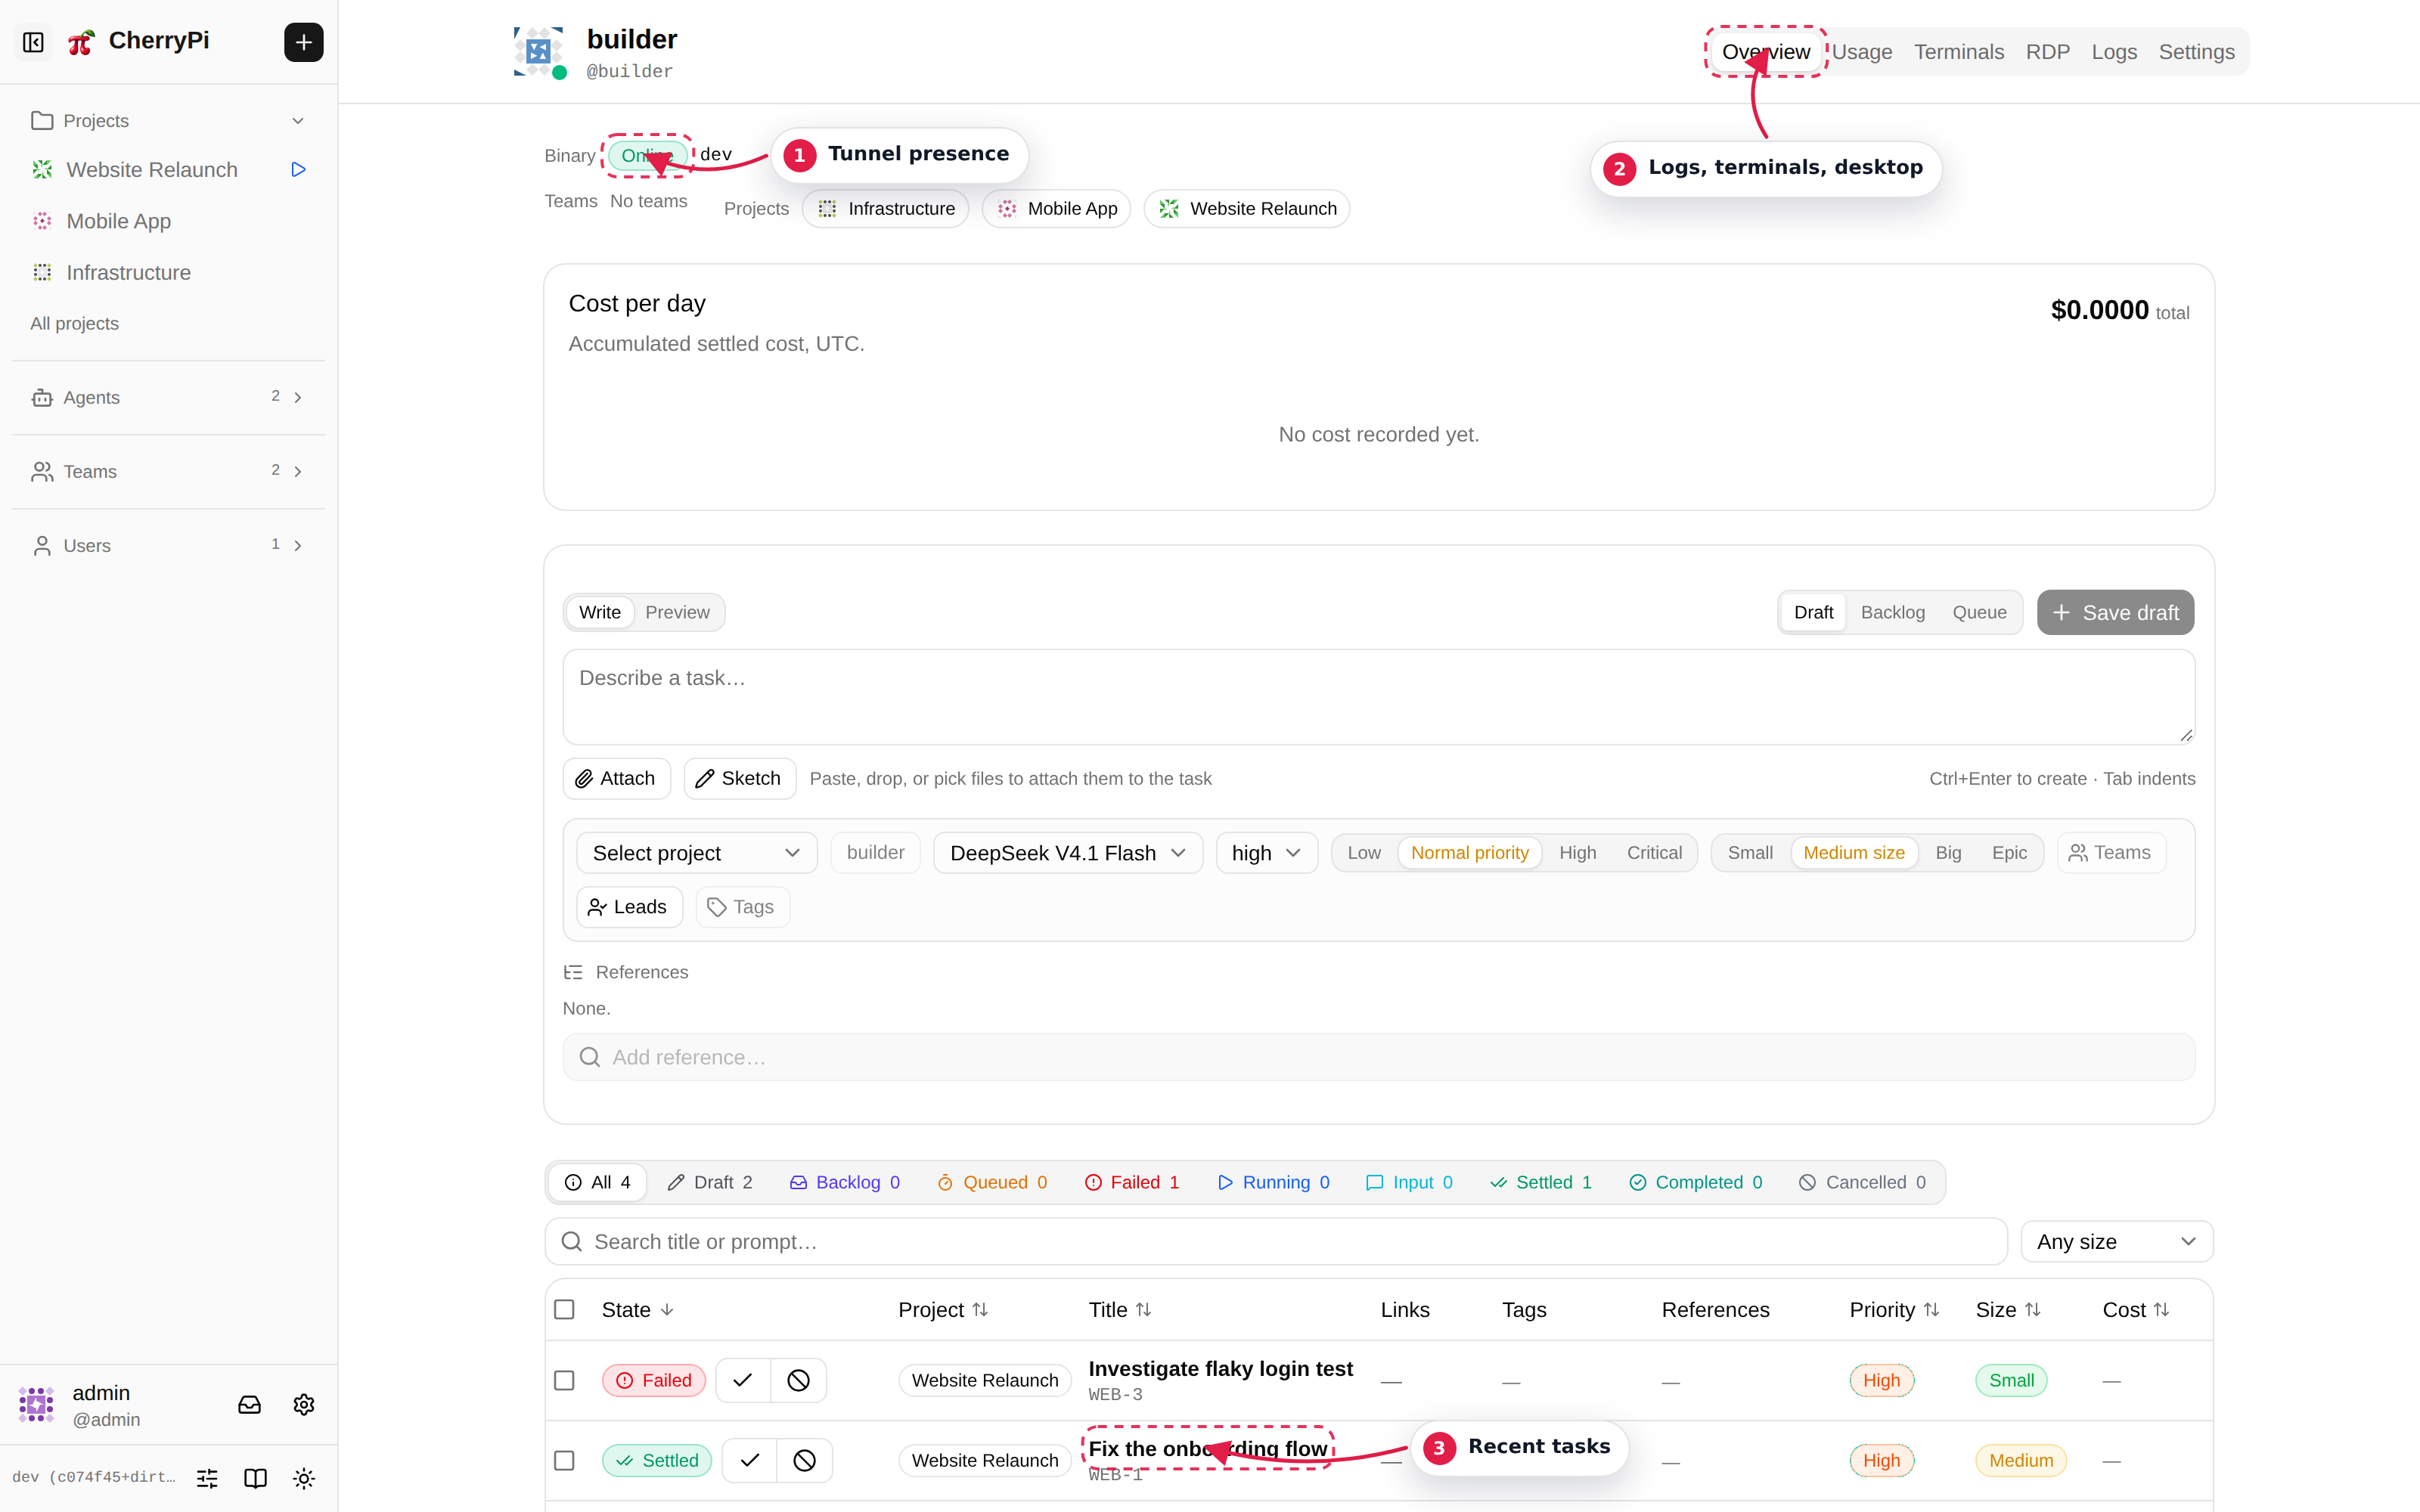Click the Search title or prompt field
This screenshot has width=2420, height=1512.
click(1276, 1241)
